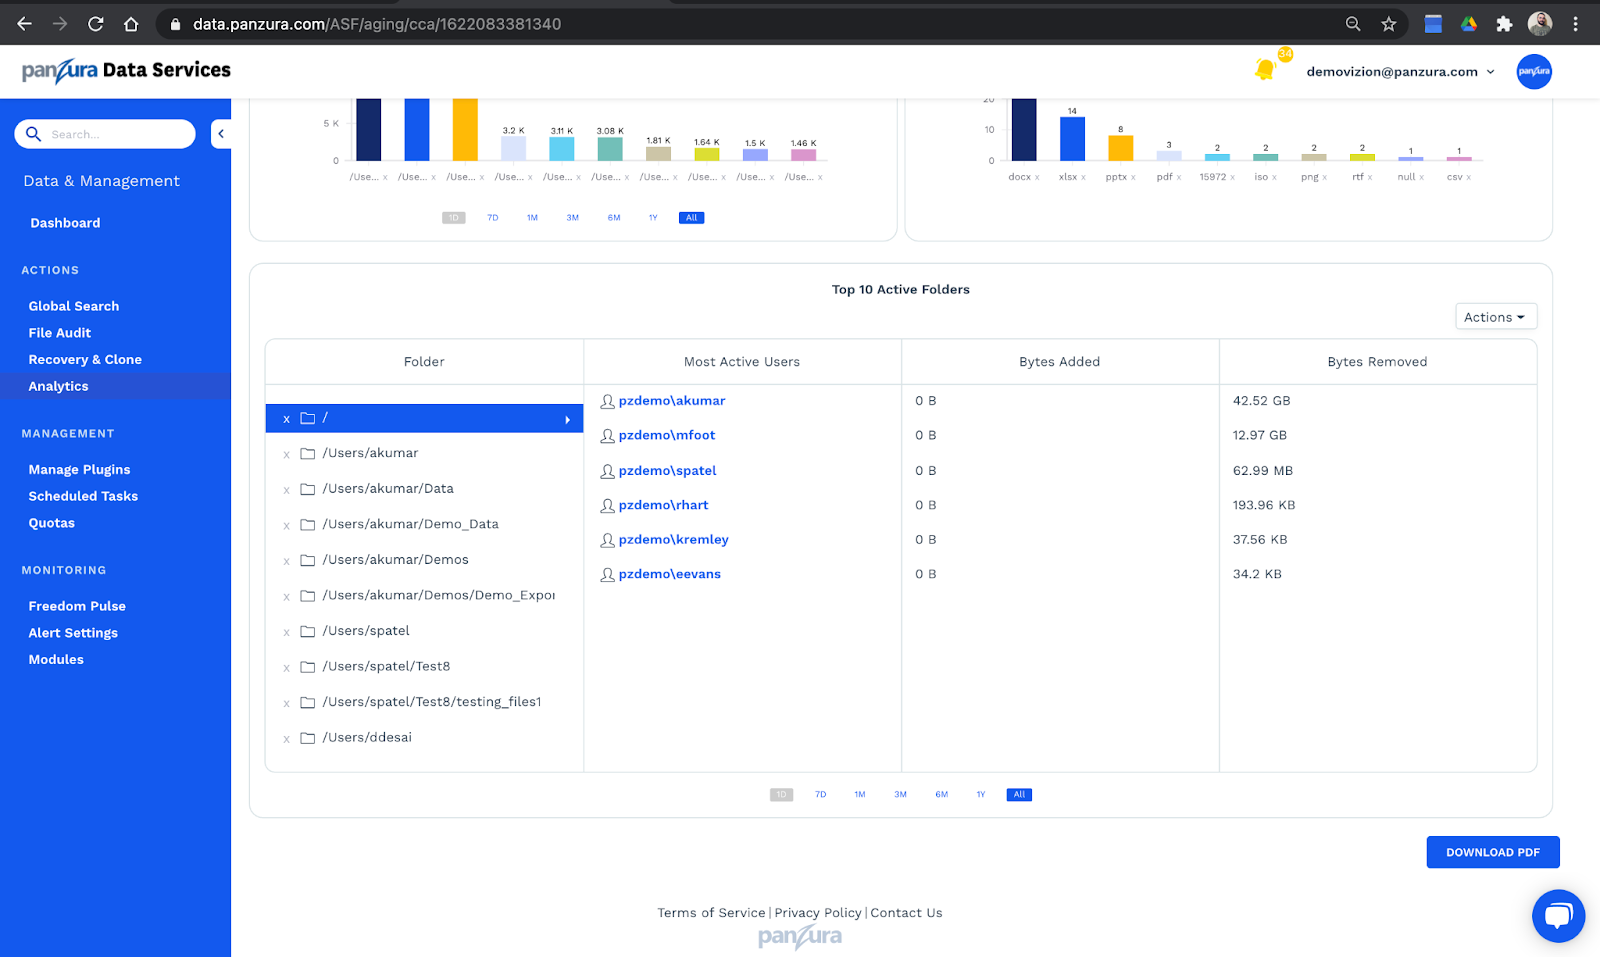The width and height of the screenshot is (1600, 957).
Task: Click the browser home icon
Action: (131, 24)
